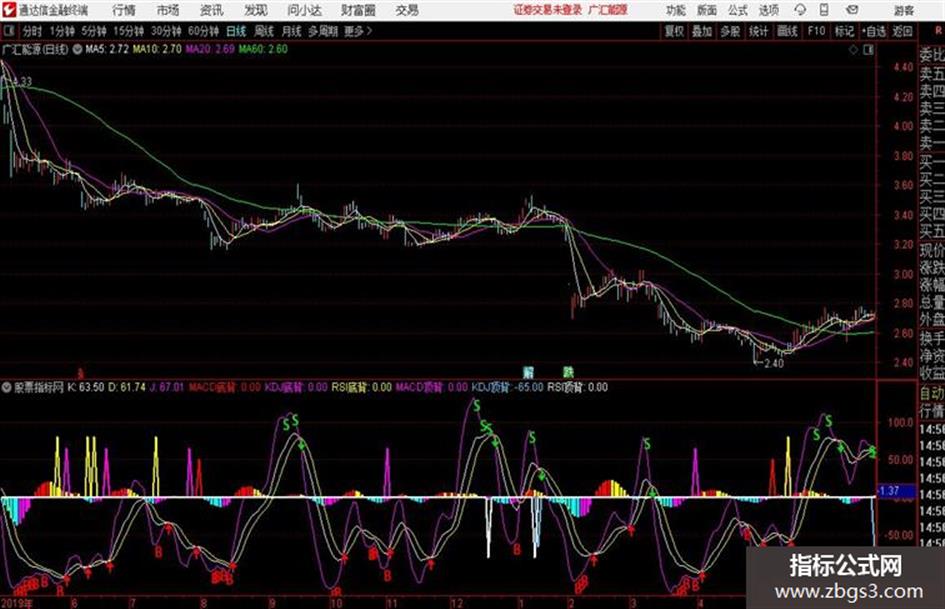Screen dimensions: 945x609
Task: Open the 资讯 menu
Action: pos(212,10)
